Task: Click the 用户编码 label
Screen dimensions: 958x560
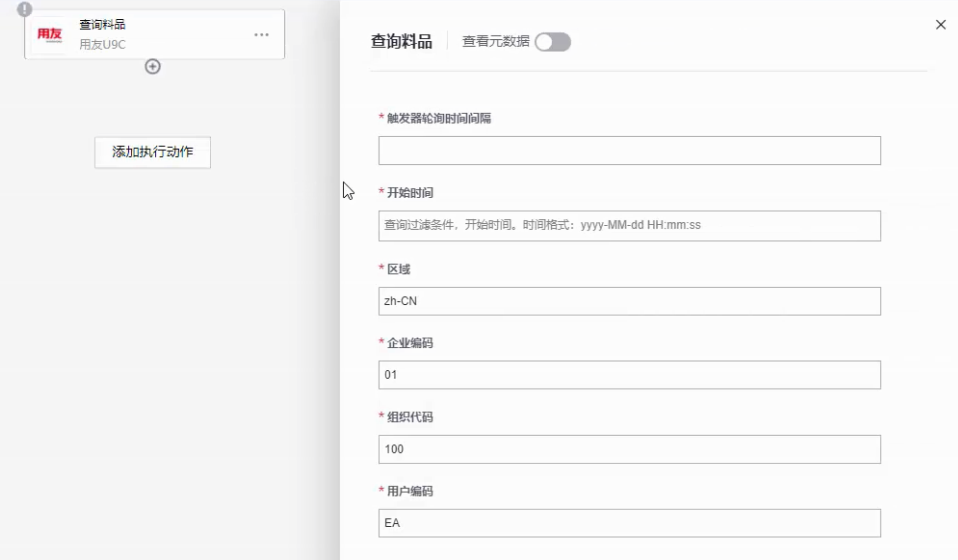Action: [x=410, y=492]
